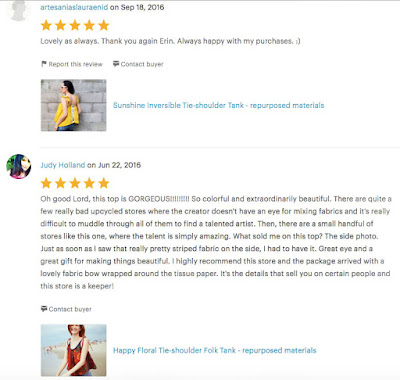Click the first star in artesaniaslauraenid's rating
This screenshot has width=400, height=380.
point(46,25)
